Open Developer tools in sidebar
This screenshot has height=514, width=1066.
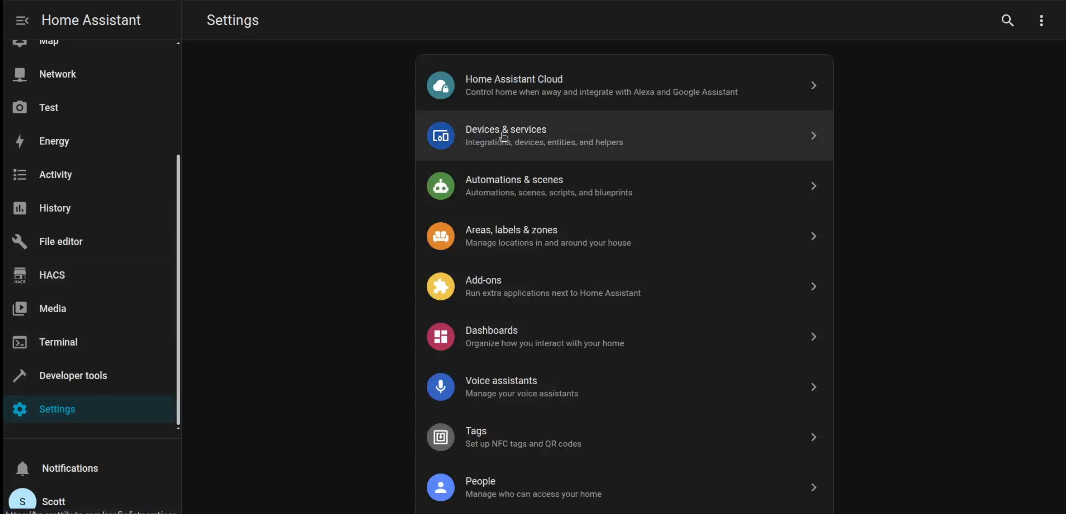click(x=72, y=376)
